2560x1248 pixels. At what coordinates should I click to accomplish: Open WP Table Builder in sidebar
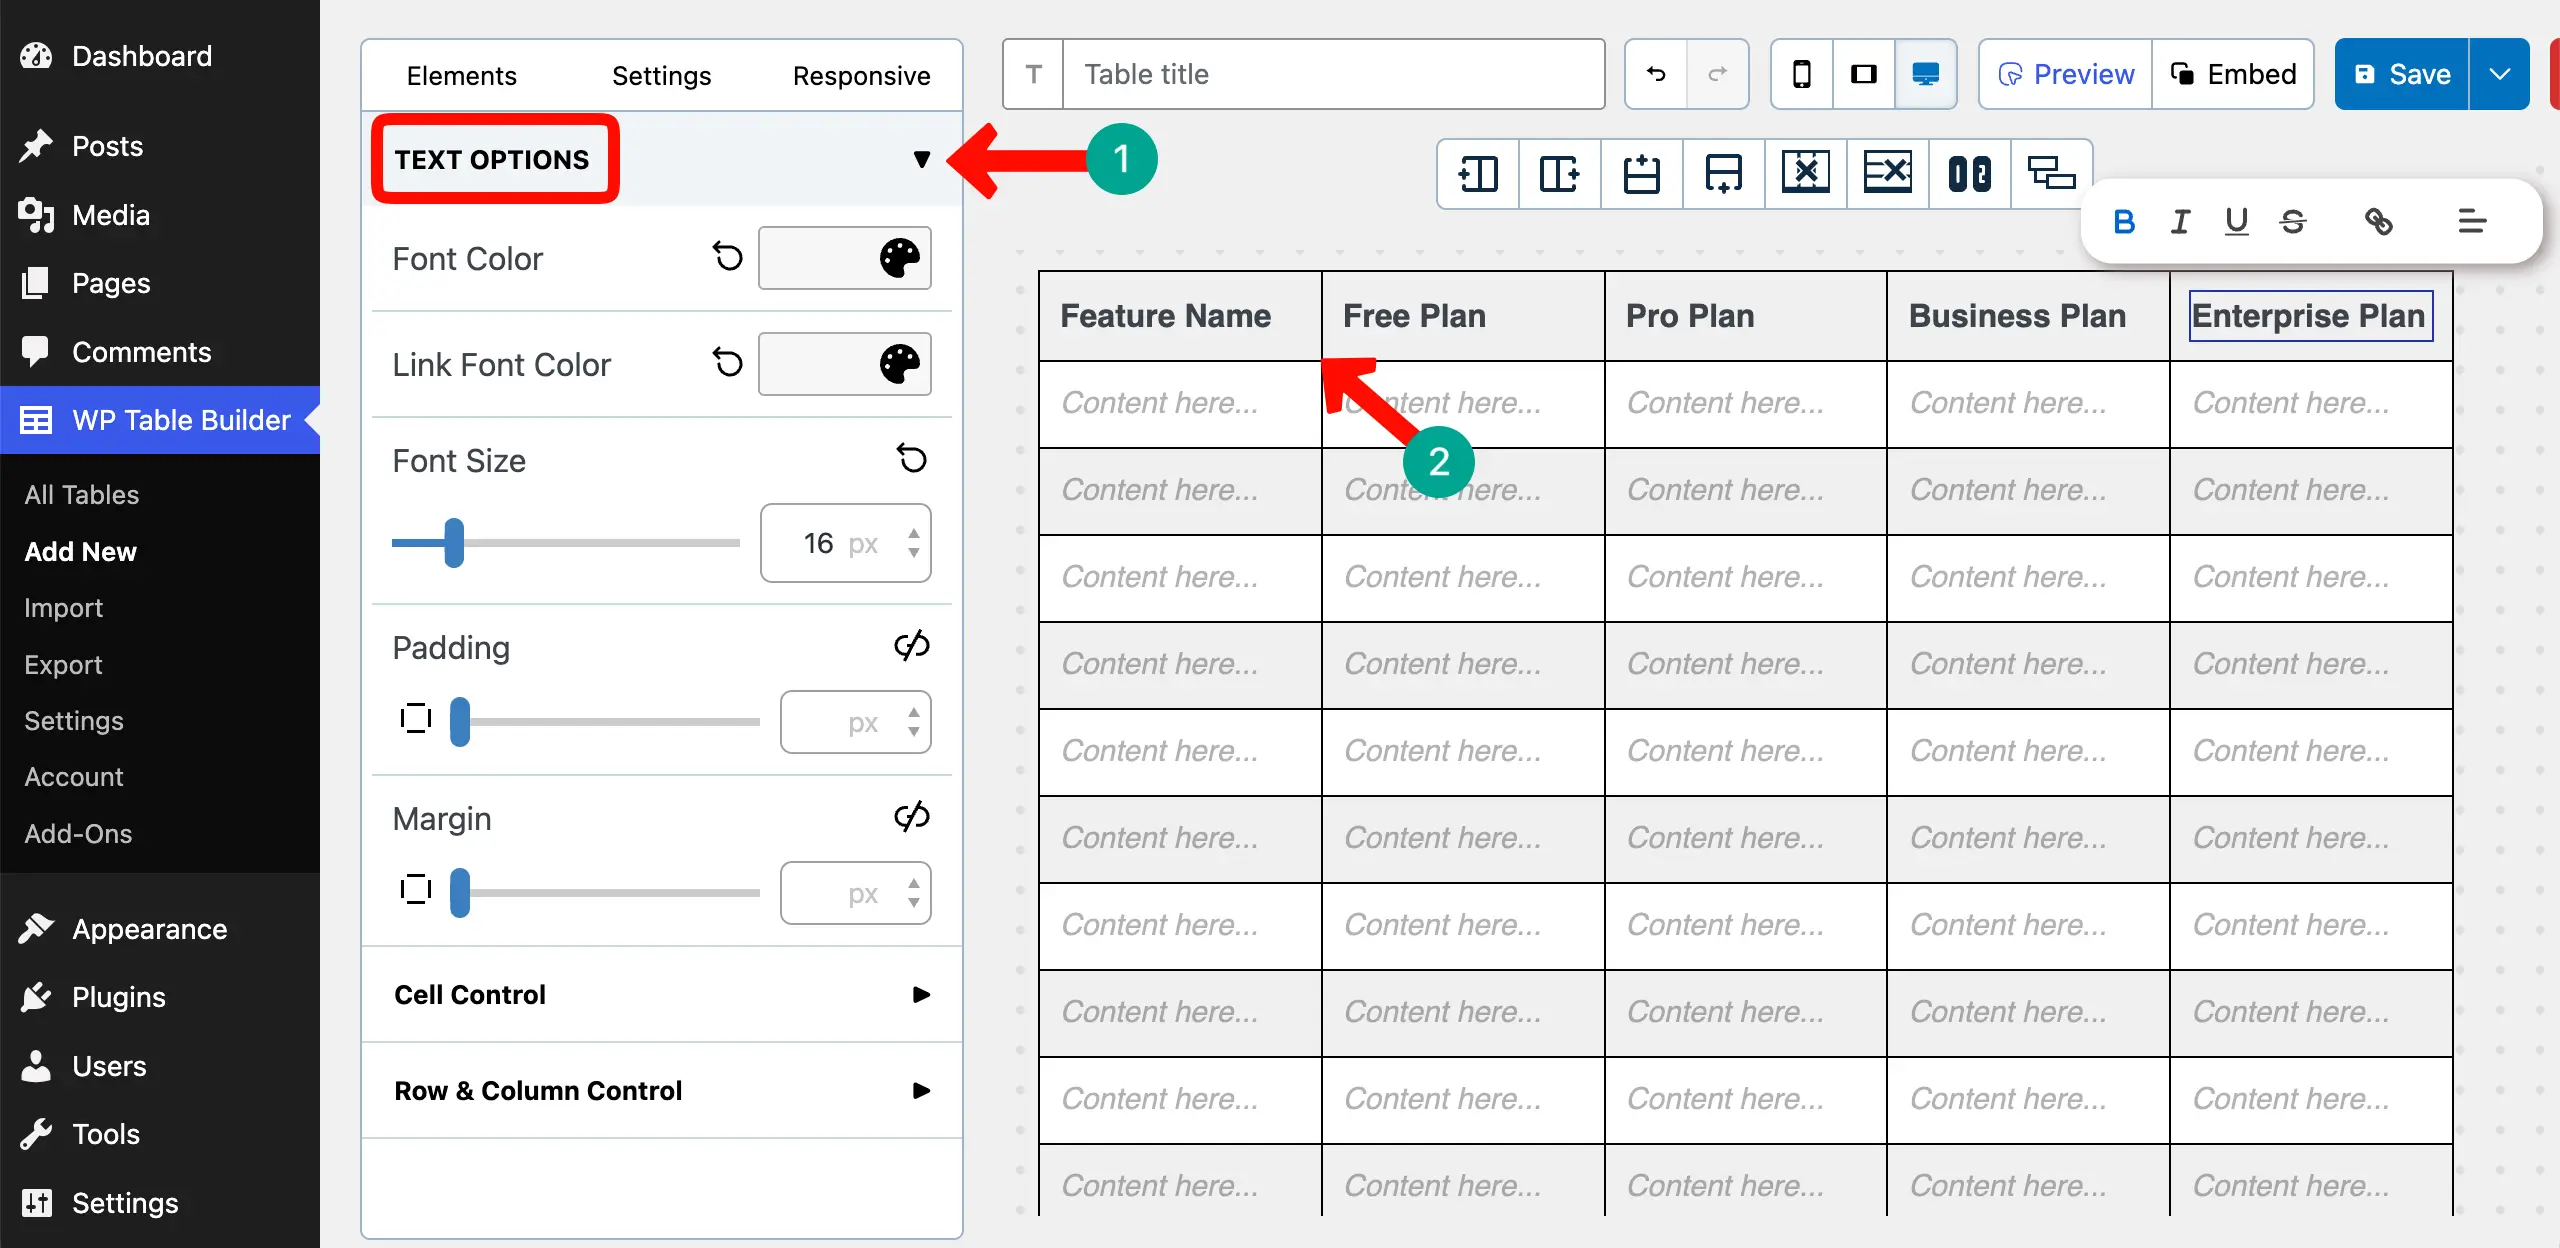160,420
